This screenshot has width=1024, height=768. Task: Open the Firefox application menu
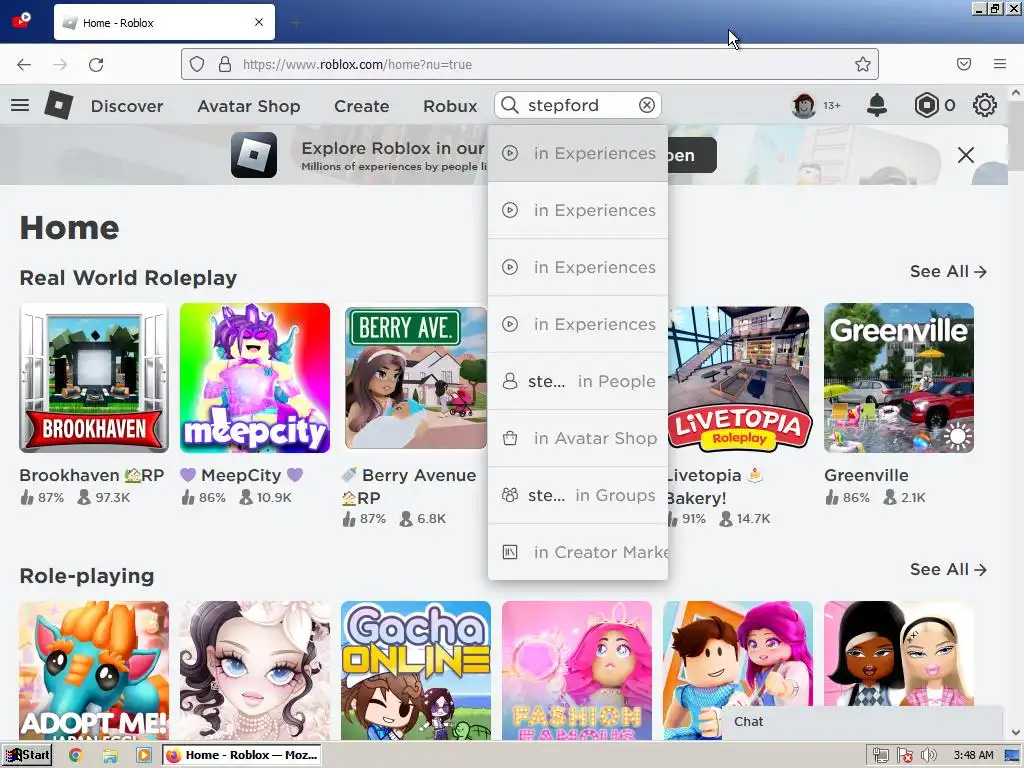click(x=1000, y=64)
